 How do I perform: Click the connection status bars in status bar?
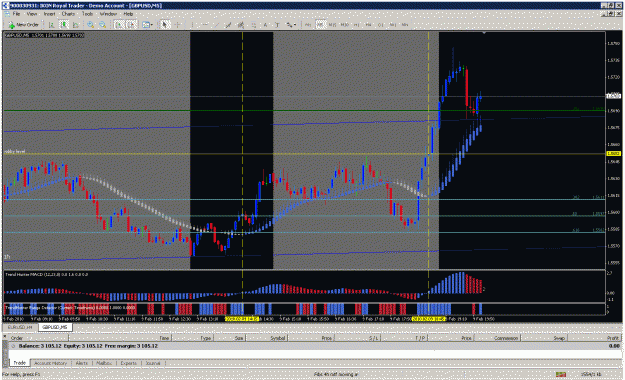(x=561, y=374)
